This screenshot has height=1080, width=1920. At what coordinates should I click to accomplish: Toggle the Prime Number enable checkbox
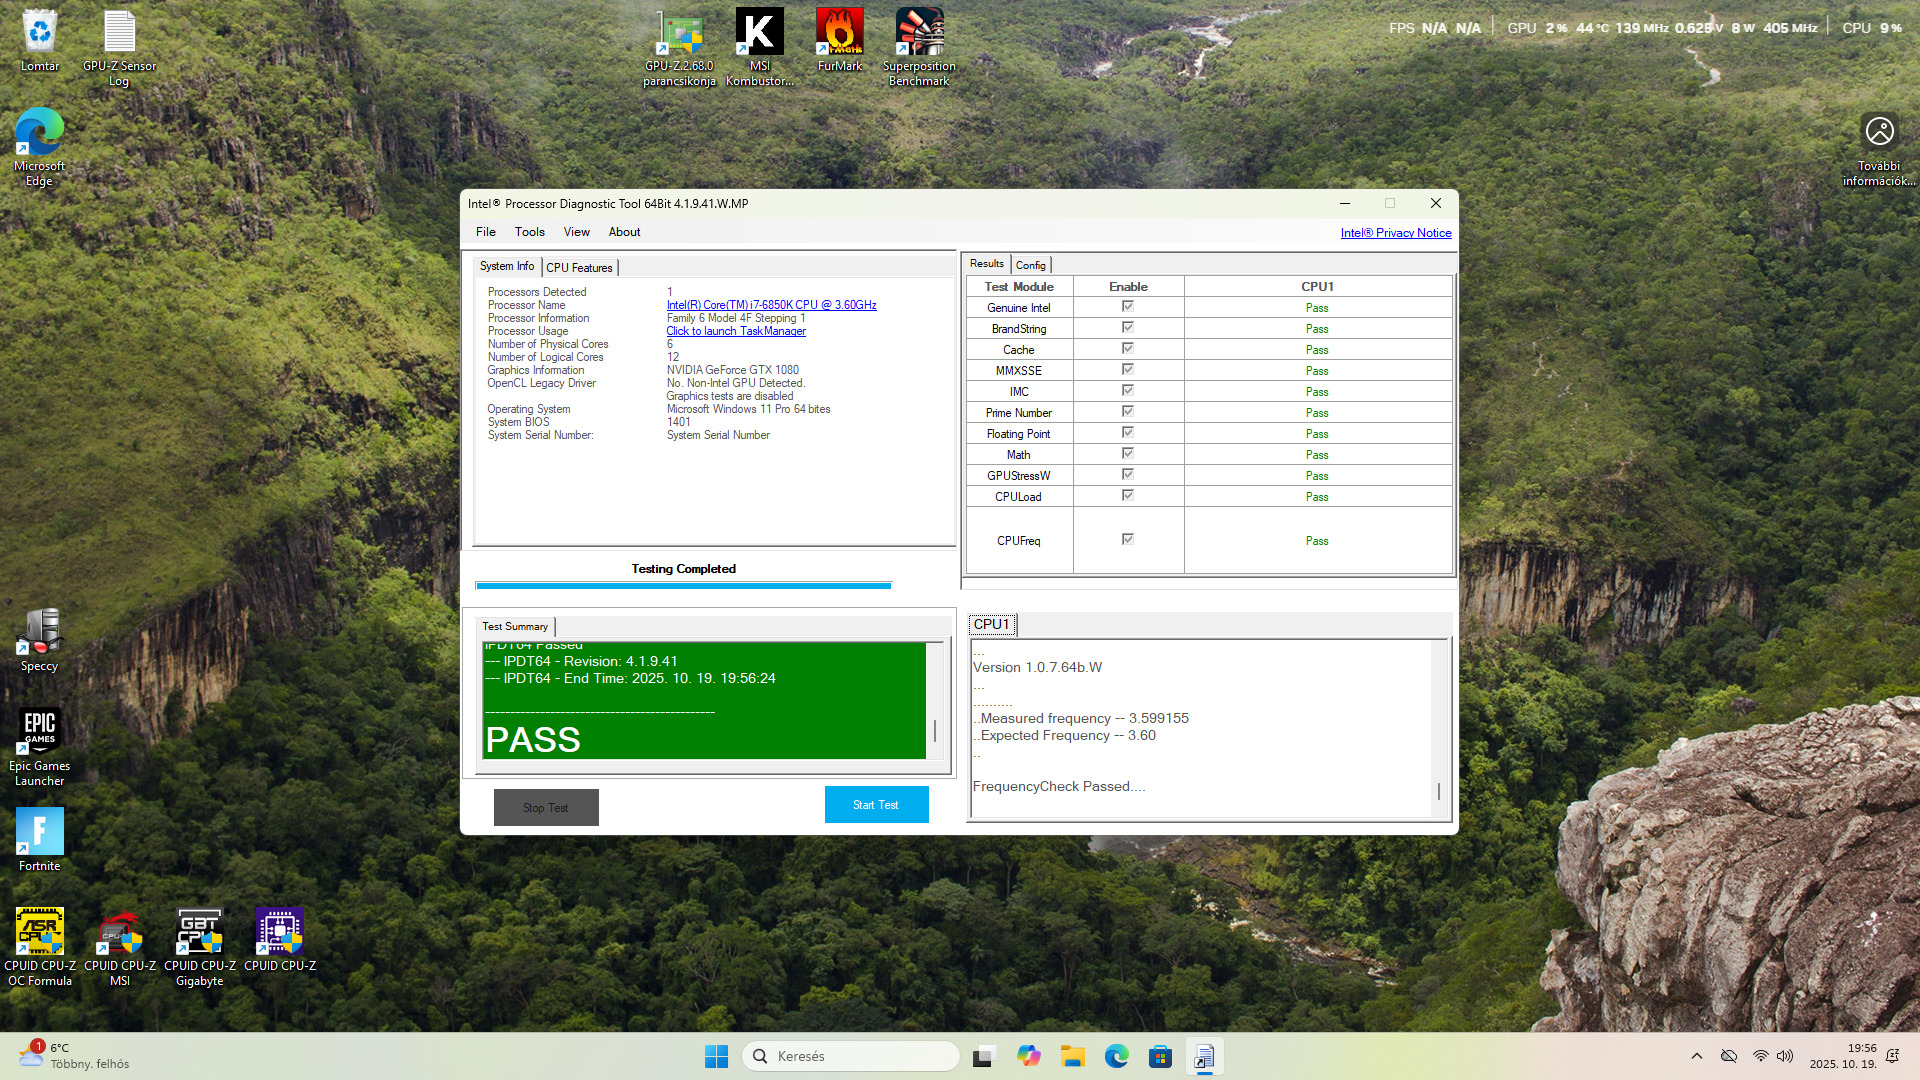click(x=1127, y=412)
